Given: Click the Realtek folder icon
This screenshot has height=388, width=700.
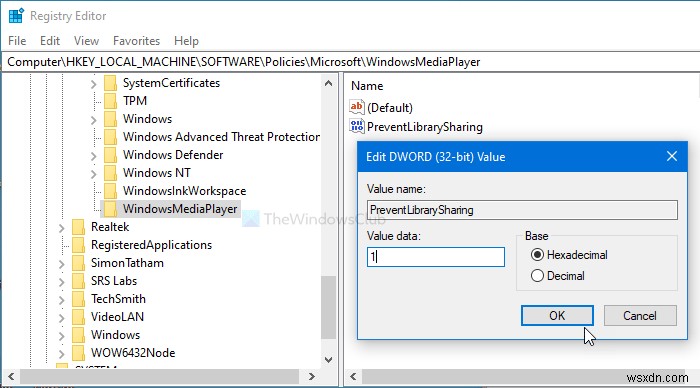Looking at the screenshot, I should (x=78, y=227).
